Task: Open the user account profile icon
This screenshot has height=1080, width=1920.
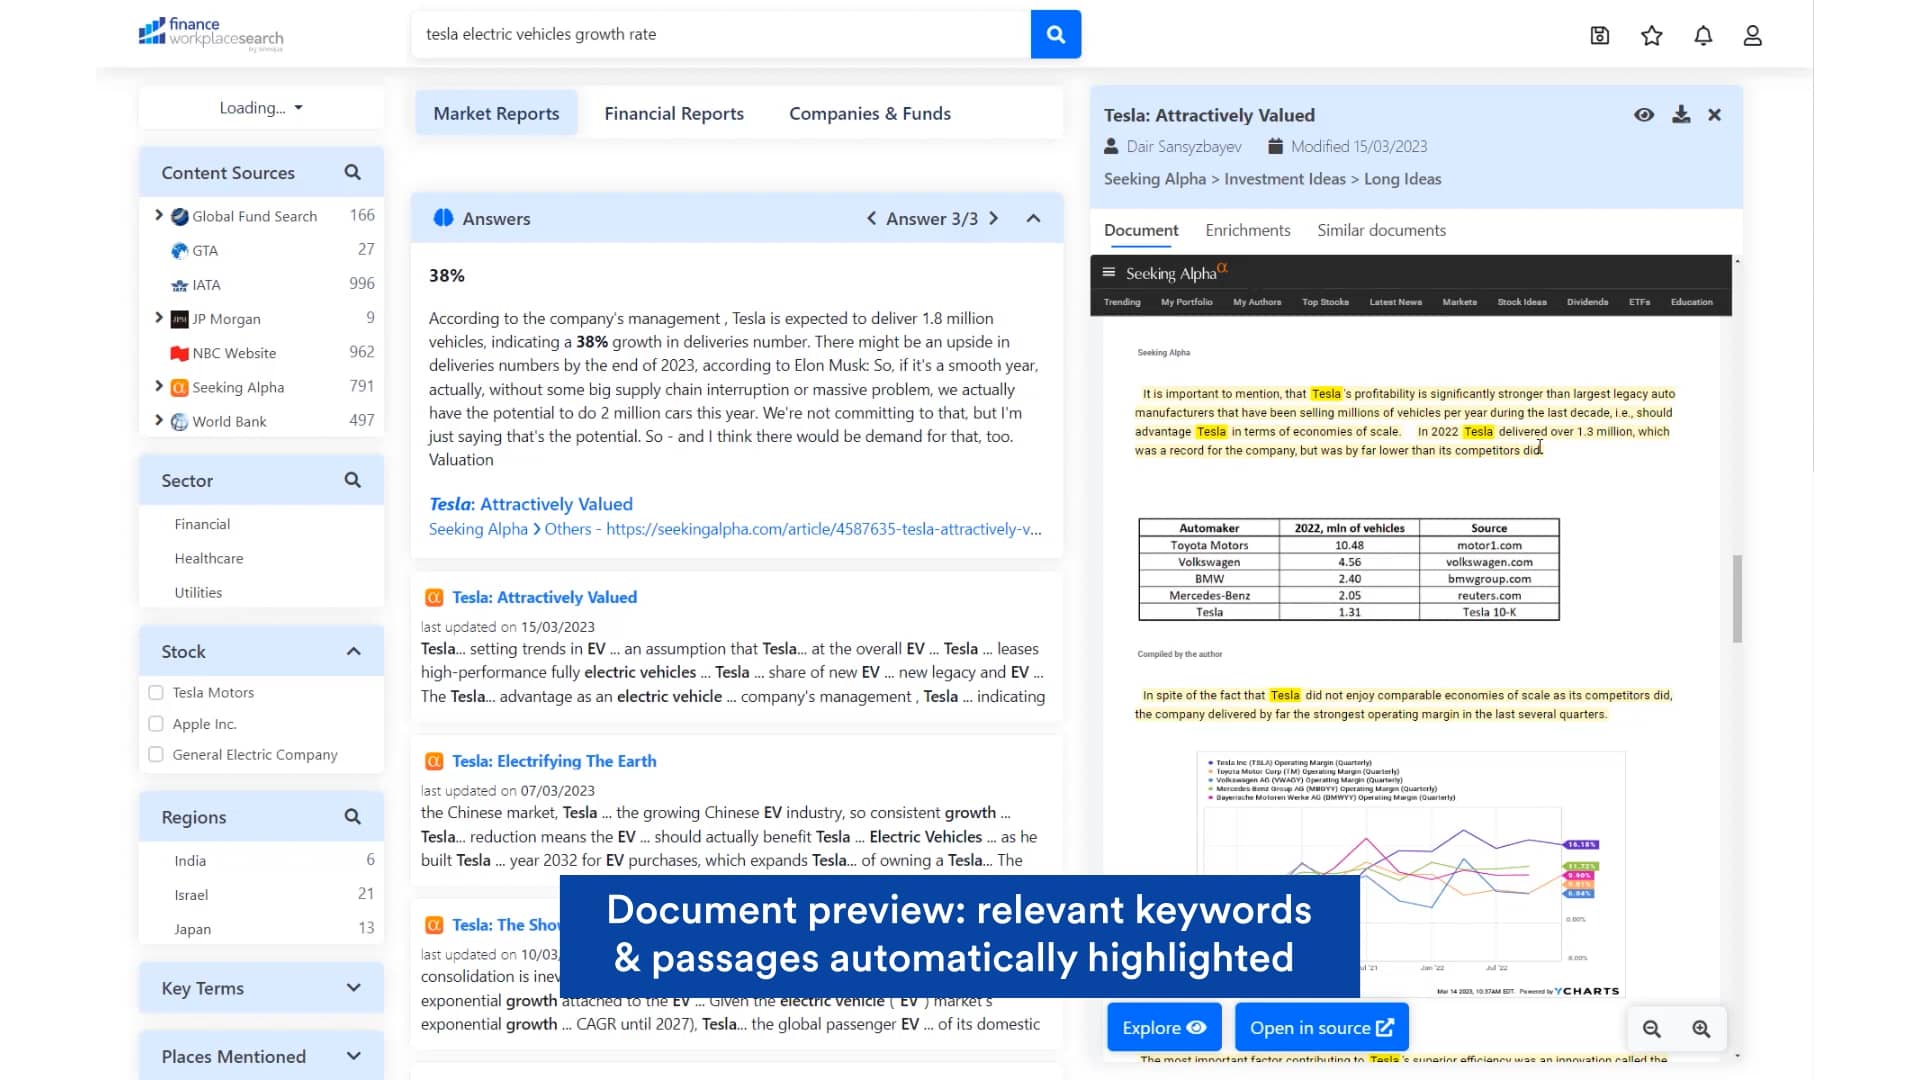Action: tap(1753, 35)
